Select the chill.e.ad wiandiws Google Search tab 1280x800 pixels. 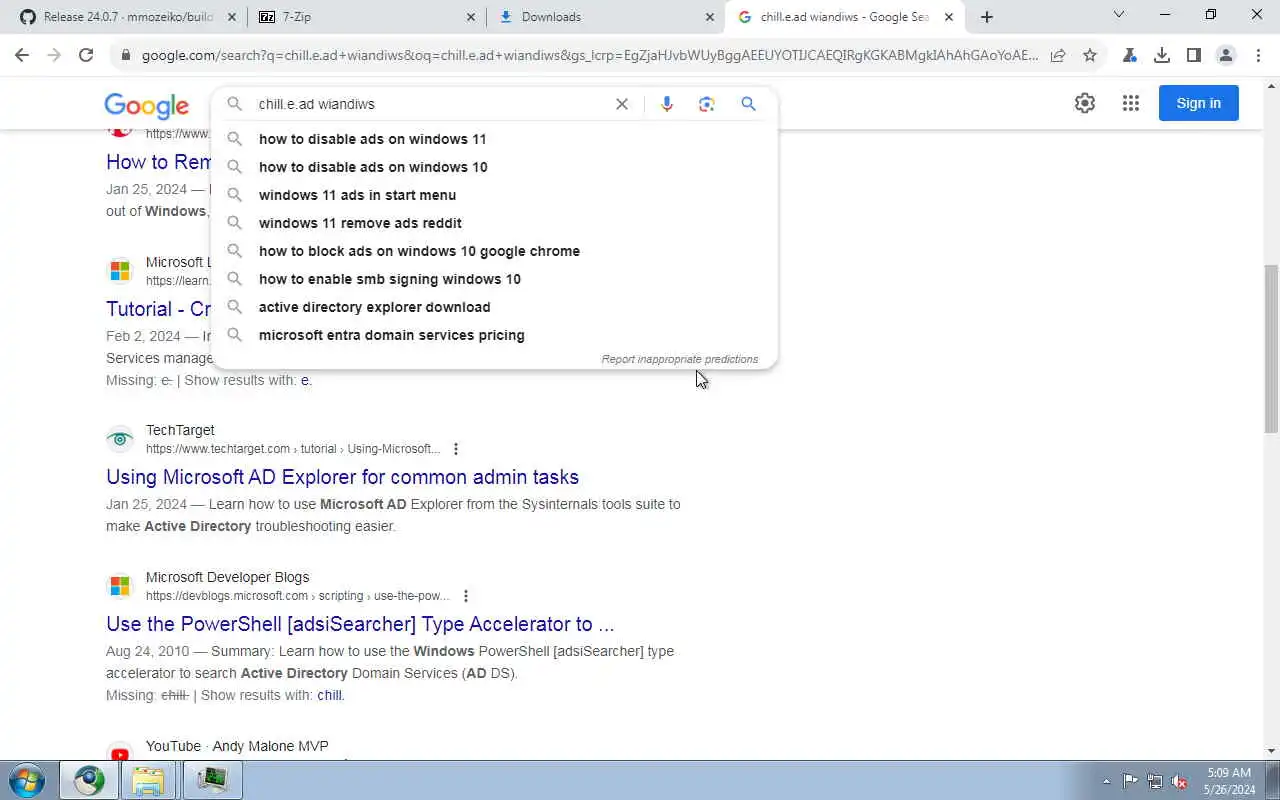coord(846,17)
